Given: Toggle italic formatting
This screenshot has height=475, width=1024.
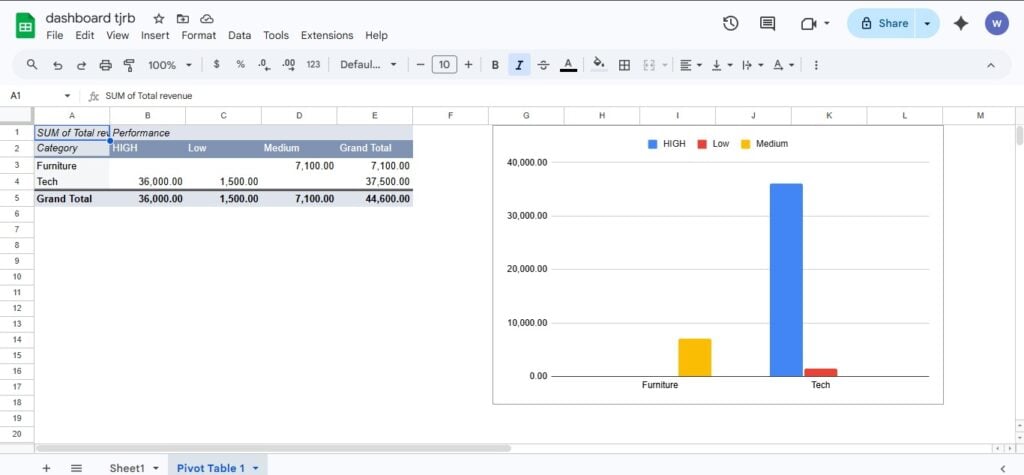Looking at the screenshot, I should [x=519, y=65].
